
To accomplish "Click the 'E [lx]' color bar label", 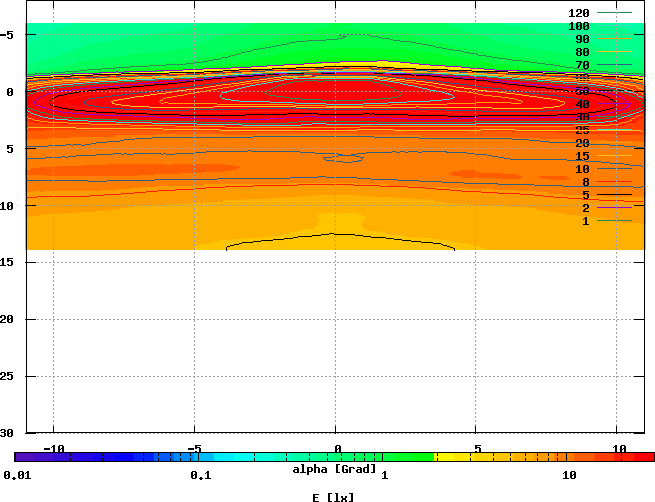I will pos(333,497).
